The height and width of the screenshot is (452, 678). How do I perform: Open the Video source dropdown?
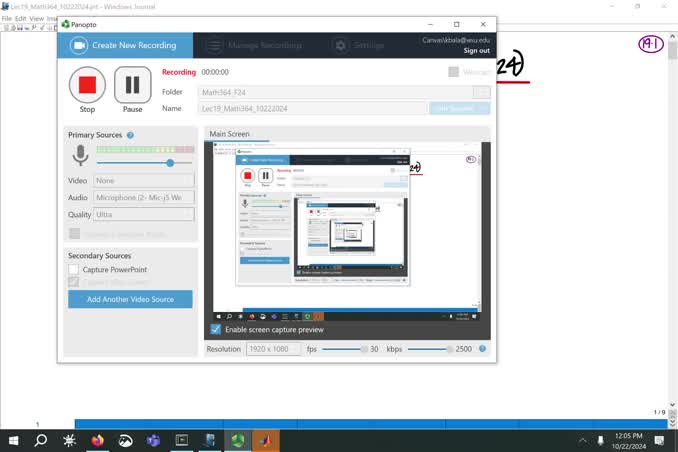click(x=144, y=181)
